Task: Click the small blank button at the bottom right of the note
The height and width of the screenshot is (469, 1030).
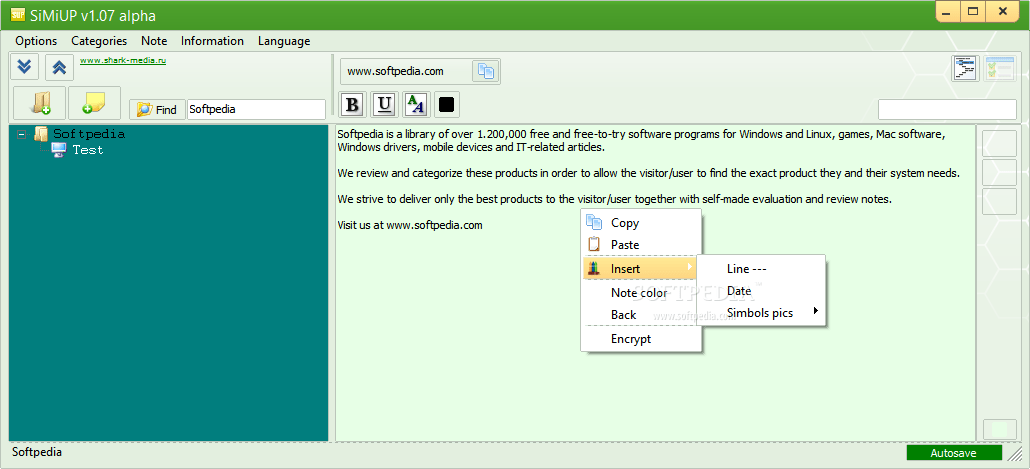Action: 999,429
